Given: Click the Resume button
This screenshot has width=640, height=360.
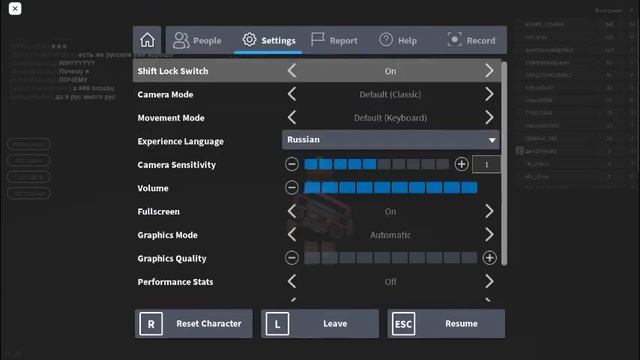Looking at the screenshot, I should 446,324.
